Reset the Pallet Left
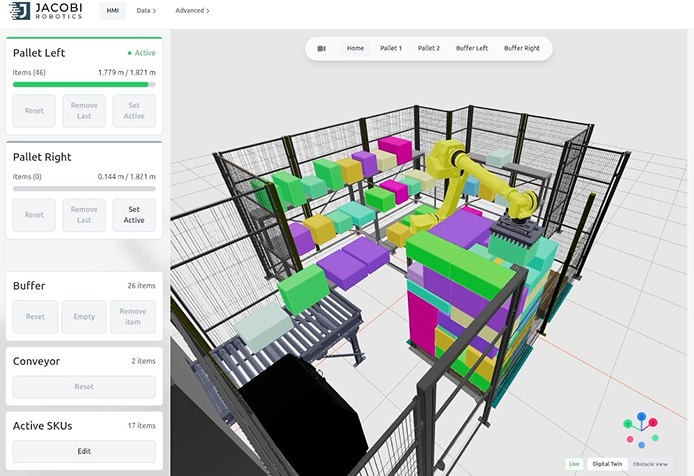 coord(34,111)
